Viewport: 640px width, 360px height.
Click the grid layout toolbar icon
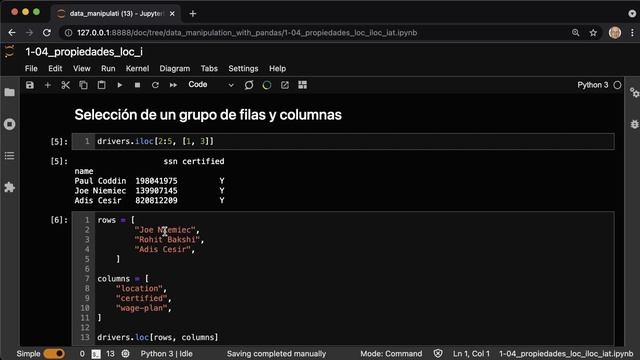302,85
